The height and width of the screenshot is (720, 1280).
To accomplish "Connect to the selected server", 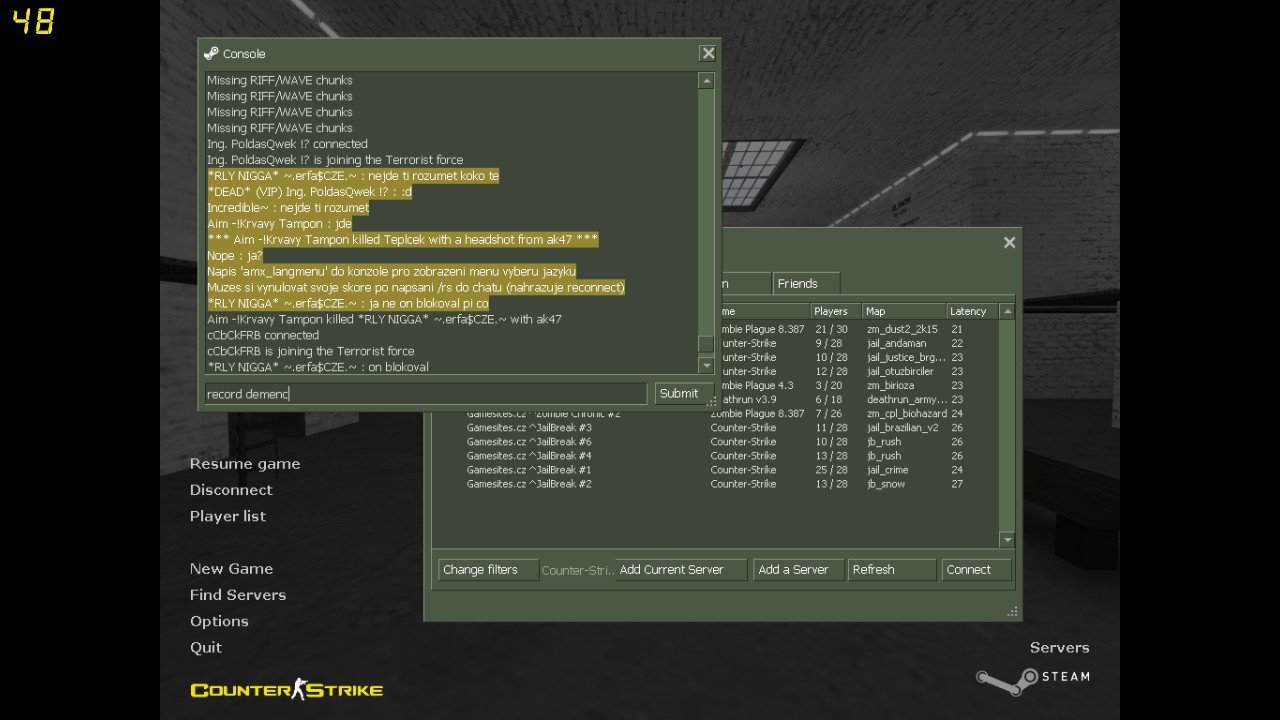I will pyautogui.click(x=976, y=570).
